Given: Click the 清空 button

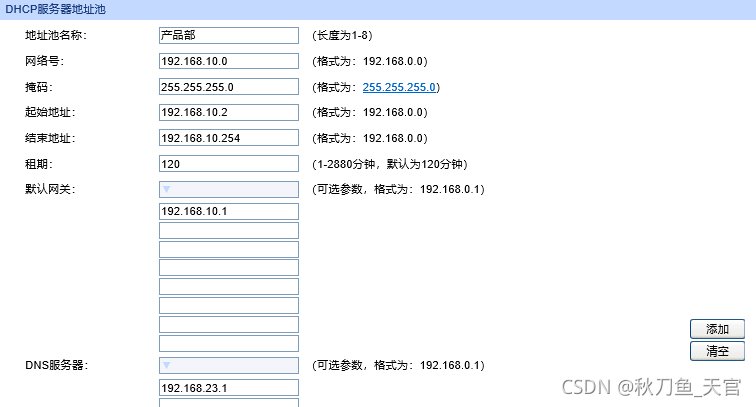Looking at the screenshot, I should pyautogui.click(x=717, y=351).
